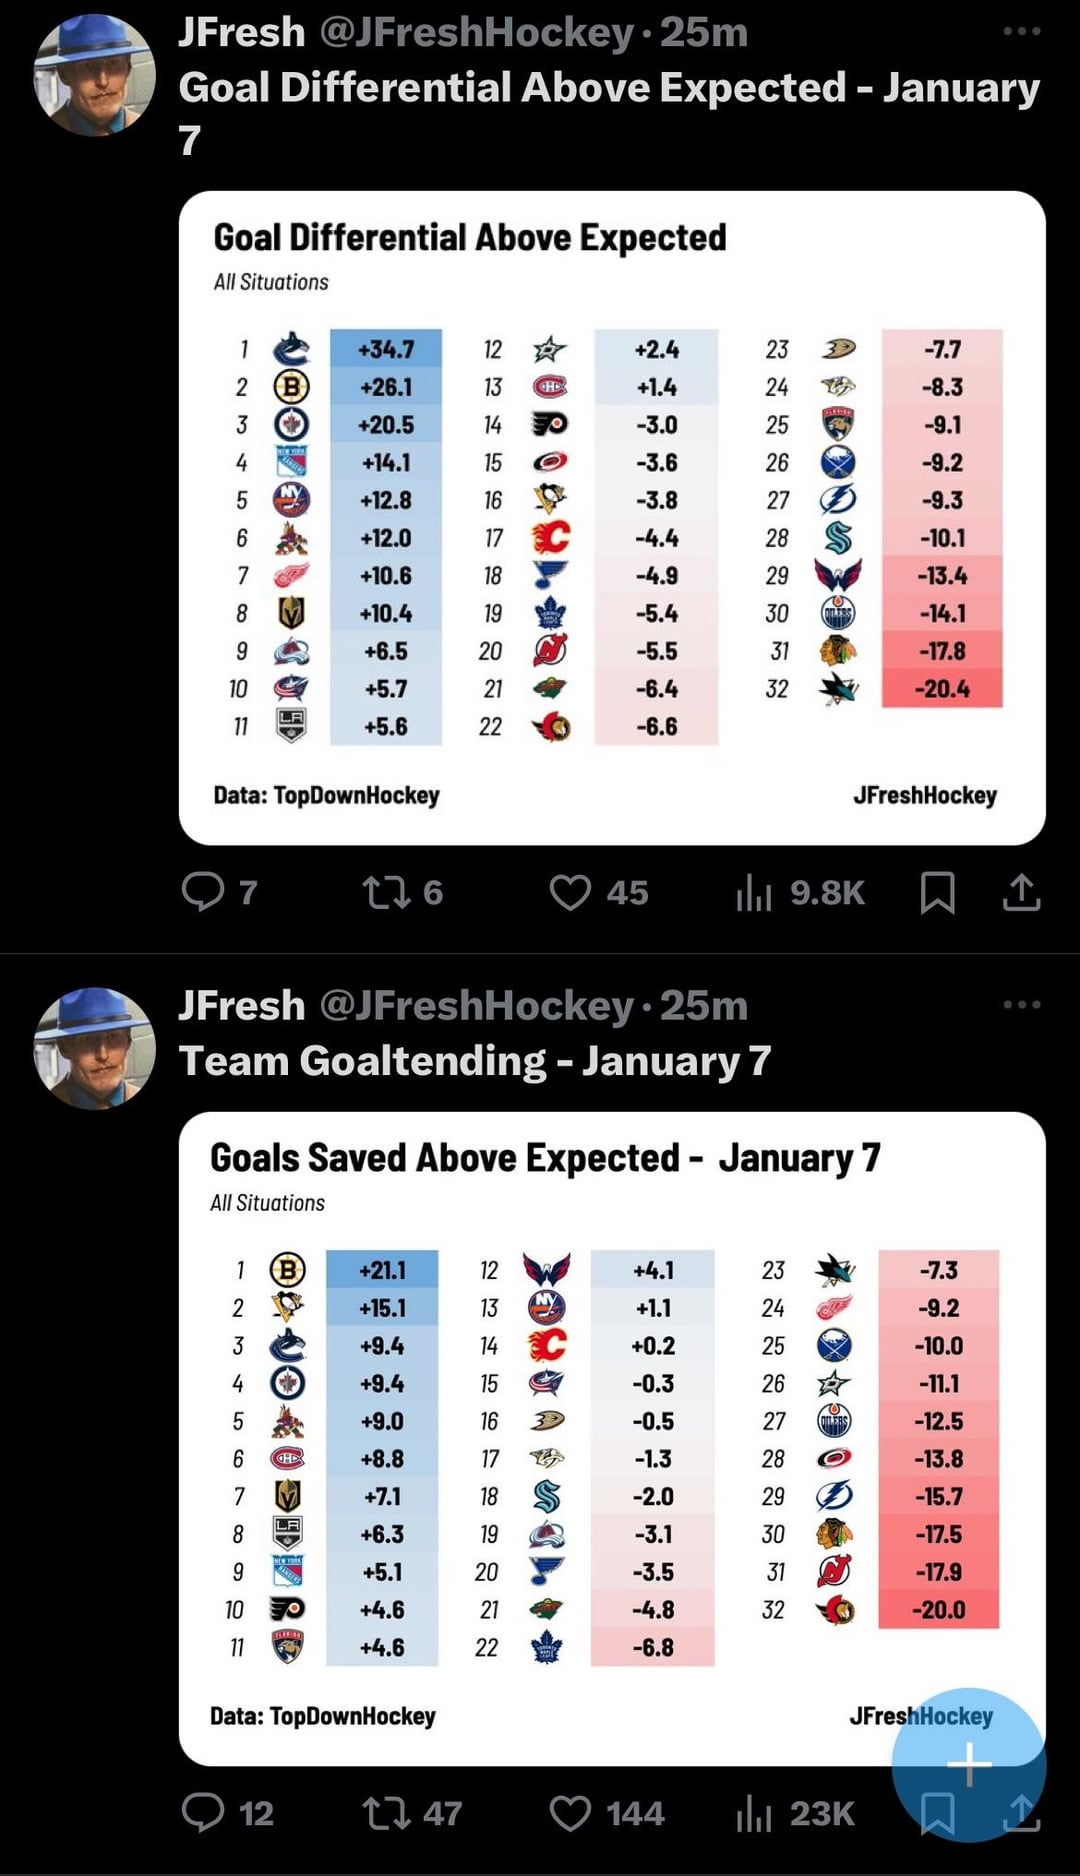This screenshot has height=1876, width=1080.
Task: Like the Team Goaltending tweet
Action: pyautogui.click(x=570, y=1812)
